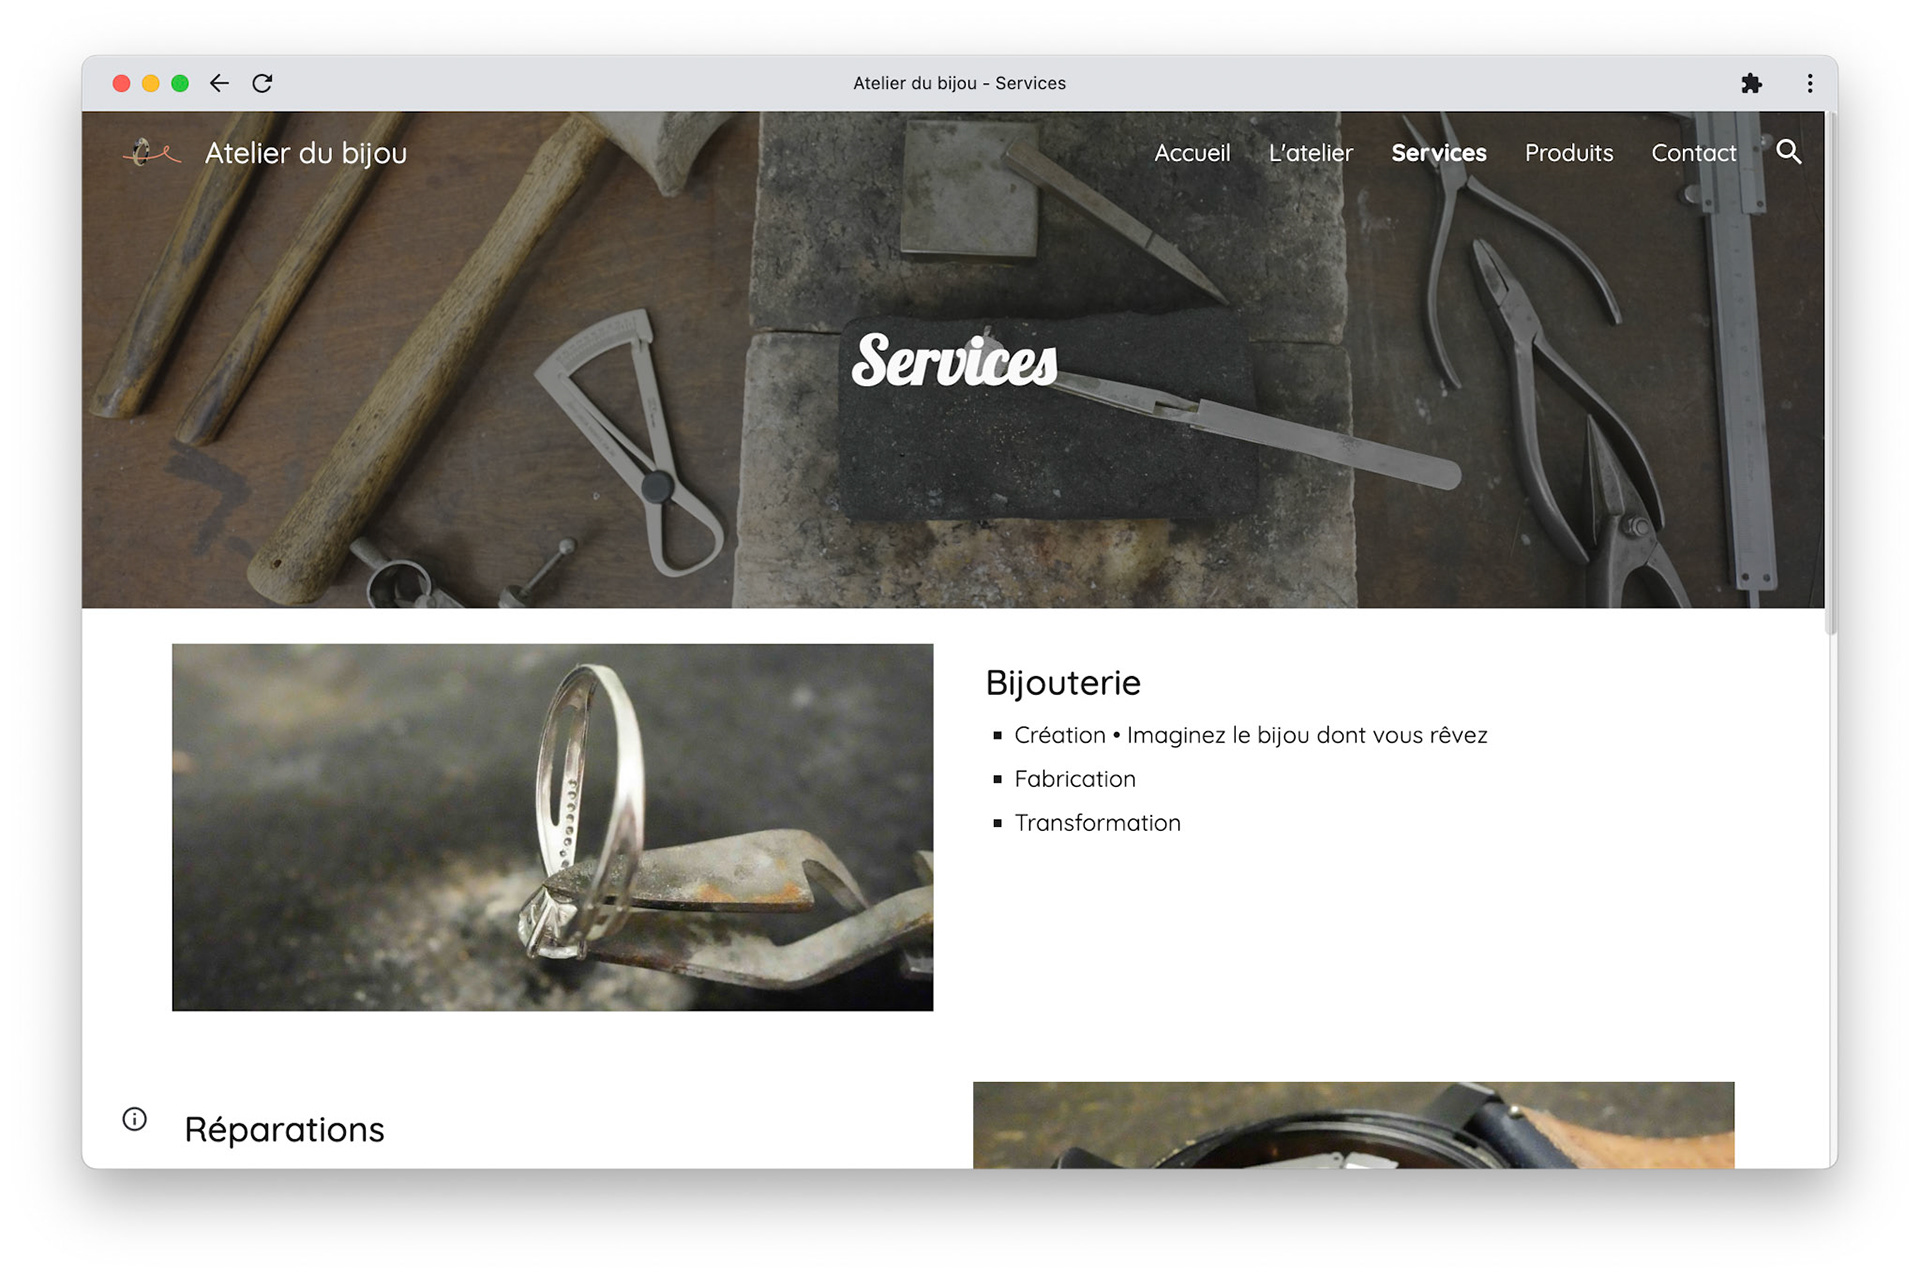
Task: Click the watch image below
Action: 1353,1125
